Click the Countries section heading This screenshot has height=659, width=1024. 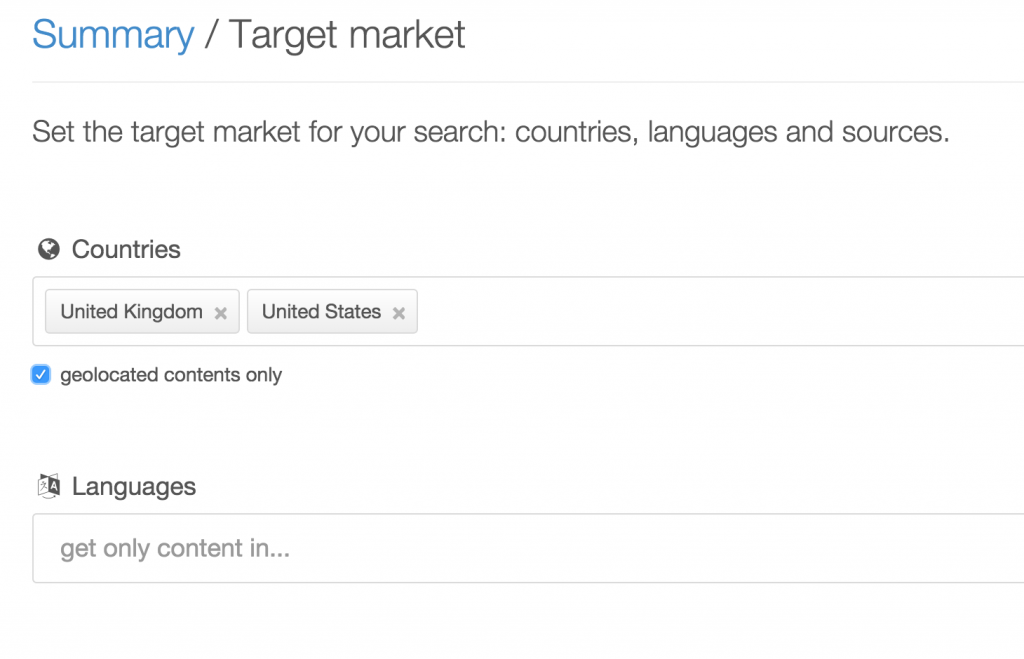pos(126,249)
